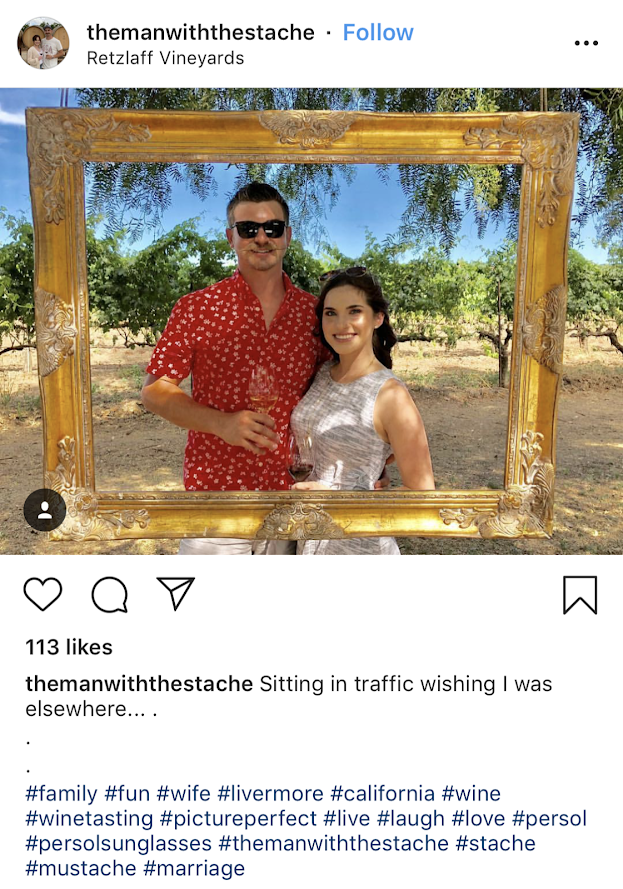
Task: Save post with bookmark icon
Action: pyautogui.click(x=580, y=595)
